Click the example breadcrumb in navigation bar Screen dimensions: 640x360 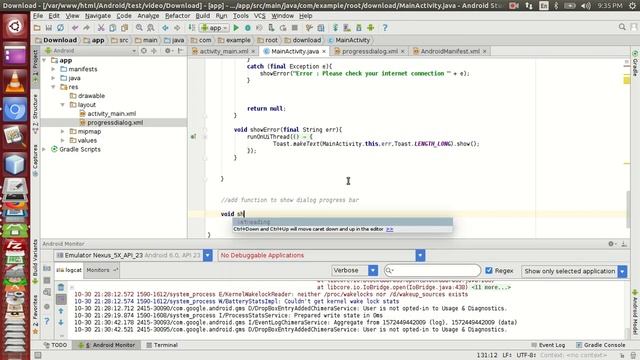coord(235,40)
